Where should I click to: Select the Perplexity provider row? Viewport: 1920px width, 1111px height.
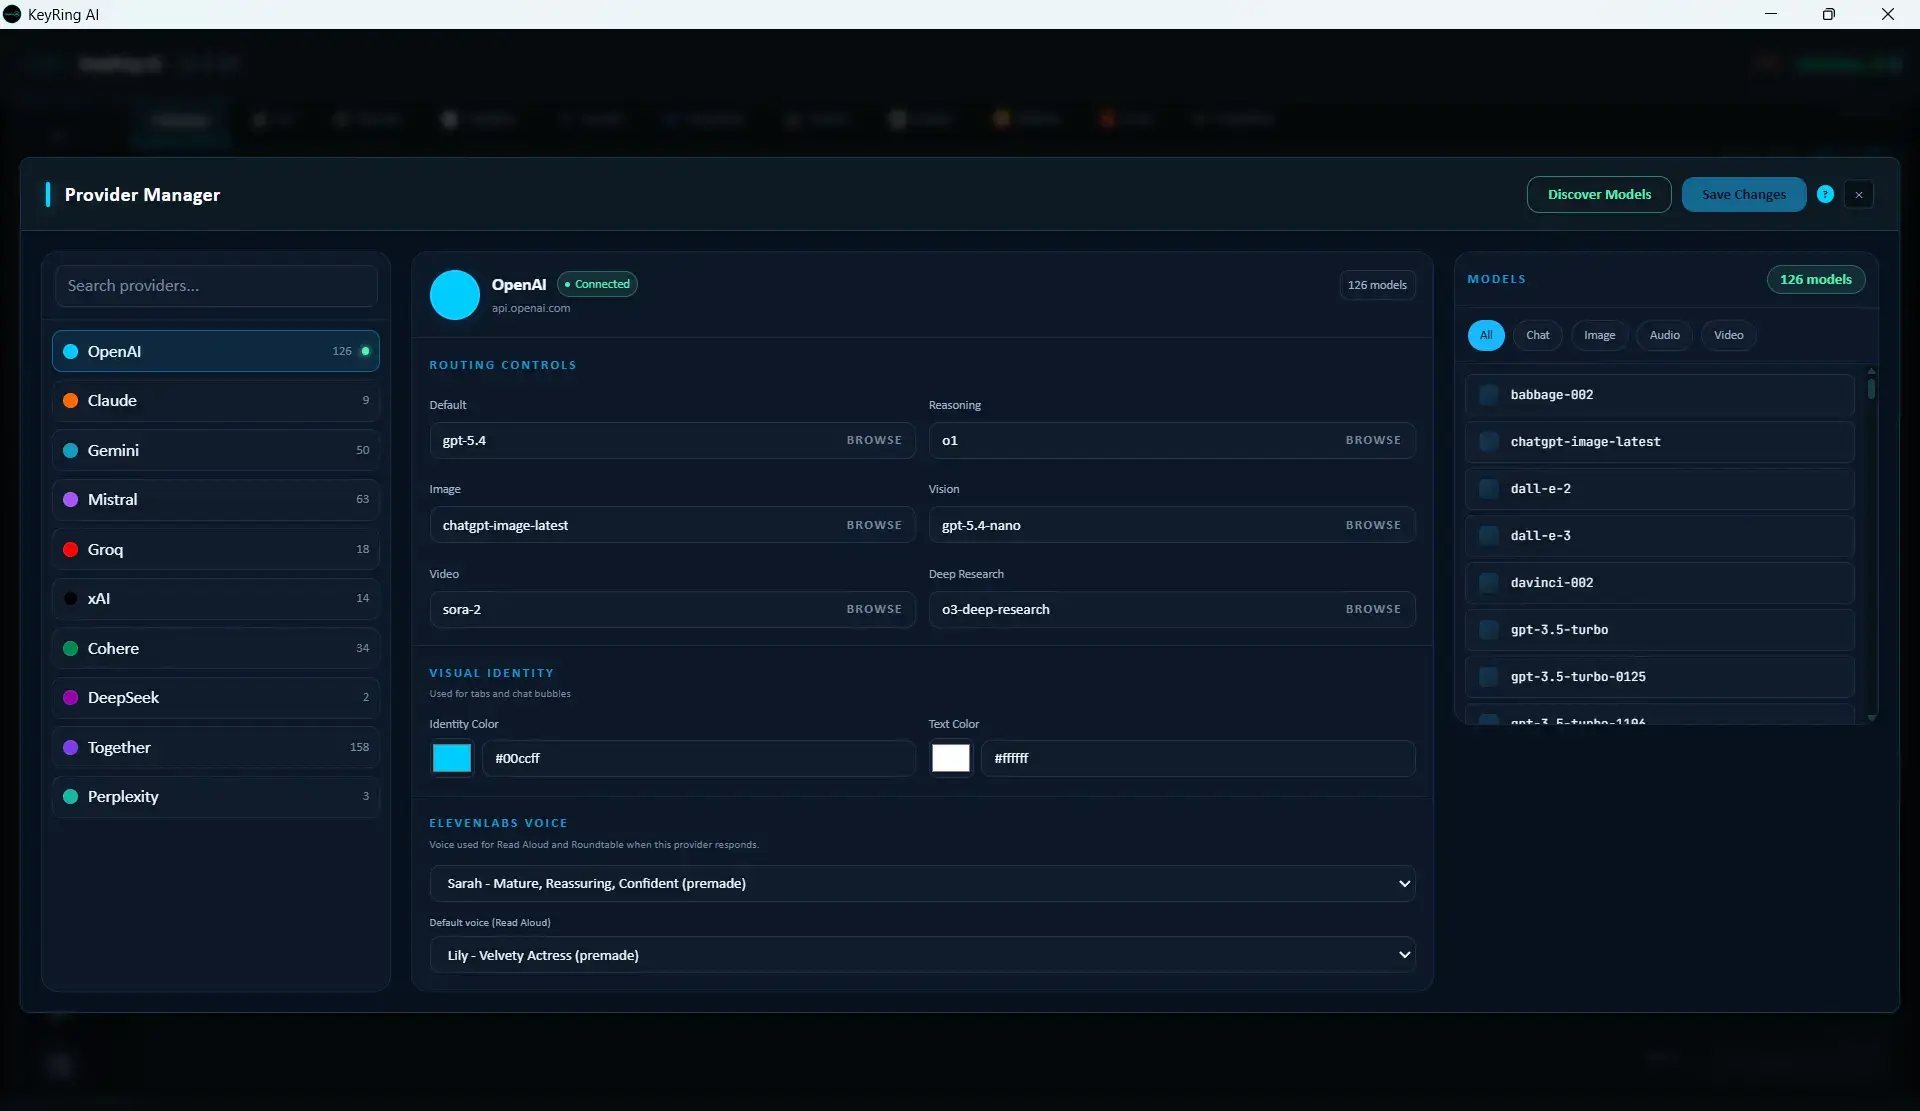[216, 796]
